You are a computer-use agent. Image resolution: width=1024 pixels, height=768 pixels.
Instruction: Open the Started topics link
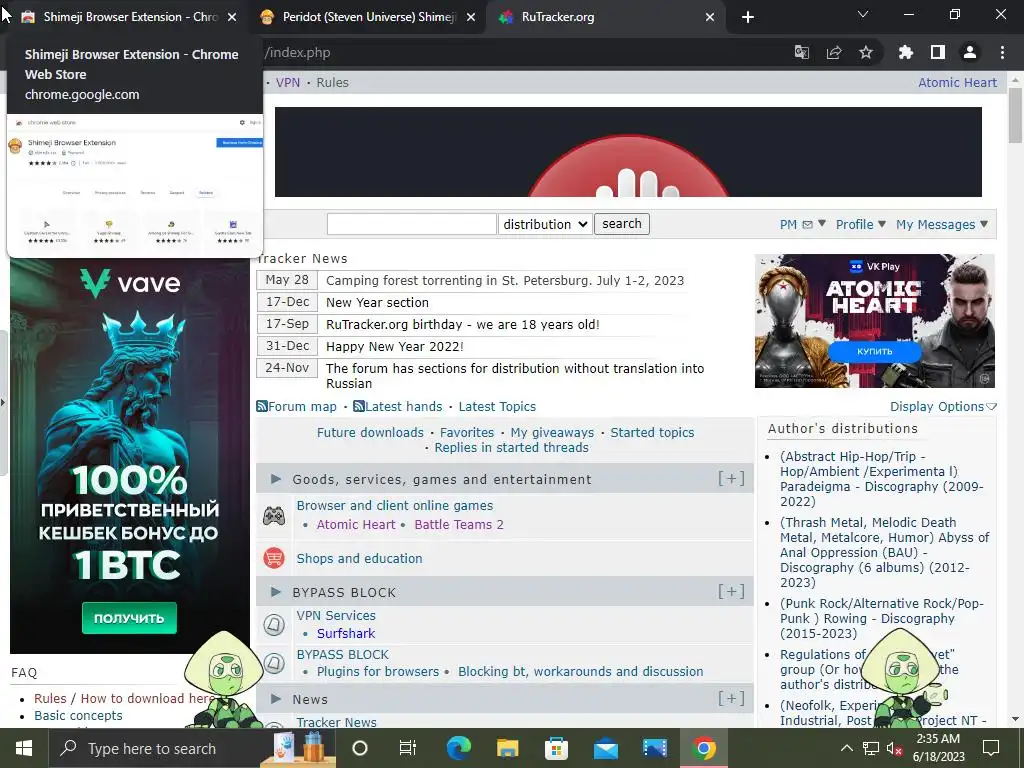pyautogui.click(x=652, y=432)
